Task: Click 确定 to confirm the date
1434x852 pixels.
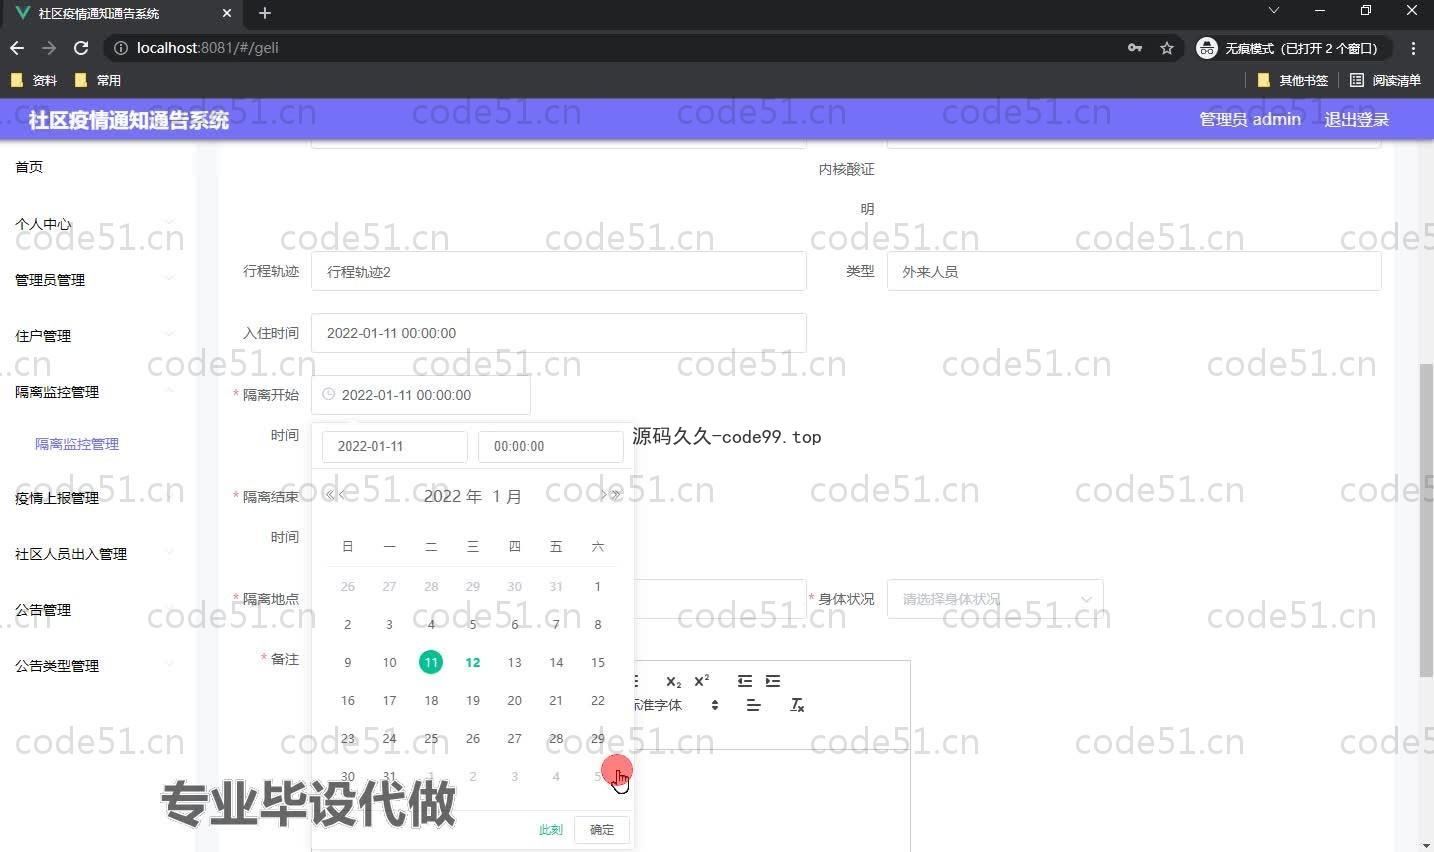Action: coord(602,829)
